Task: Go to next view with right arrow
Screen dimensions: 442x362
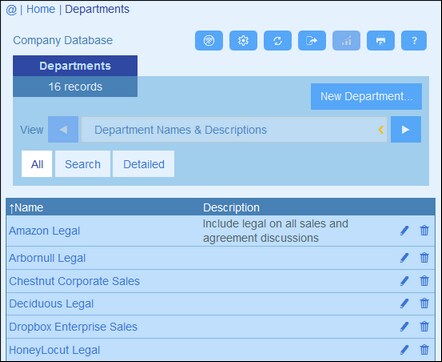Action: pyautogui.click(x=406, y=129)
